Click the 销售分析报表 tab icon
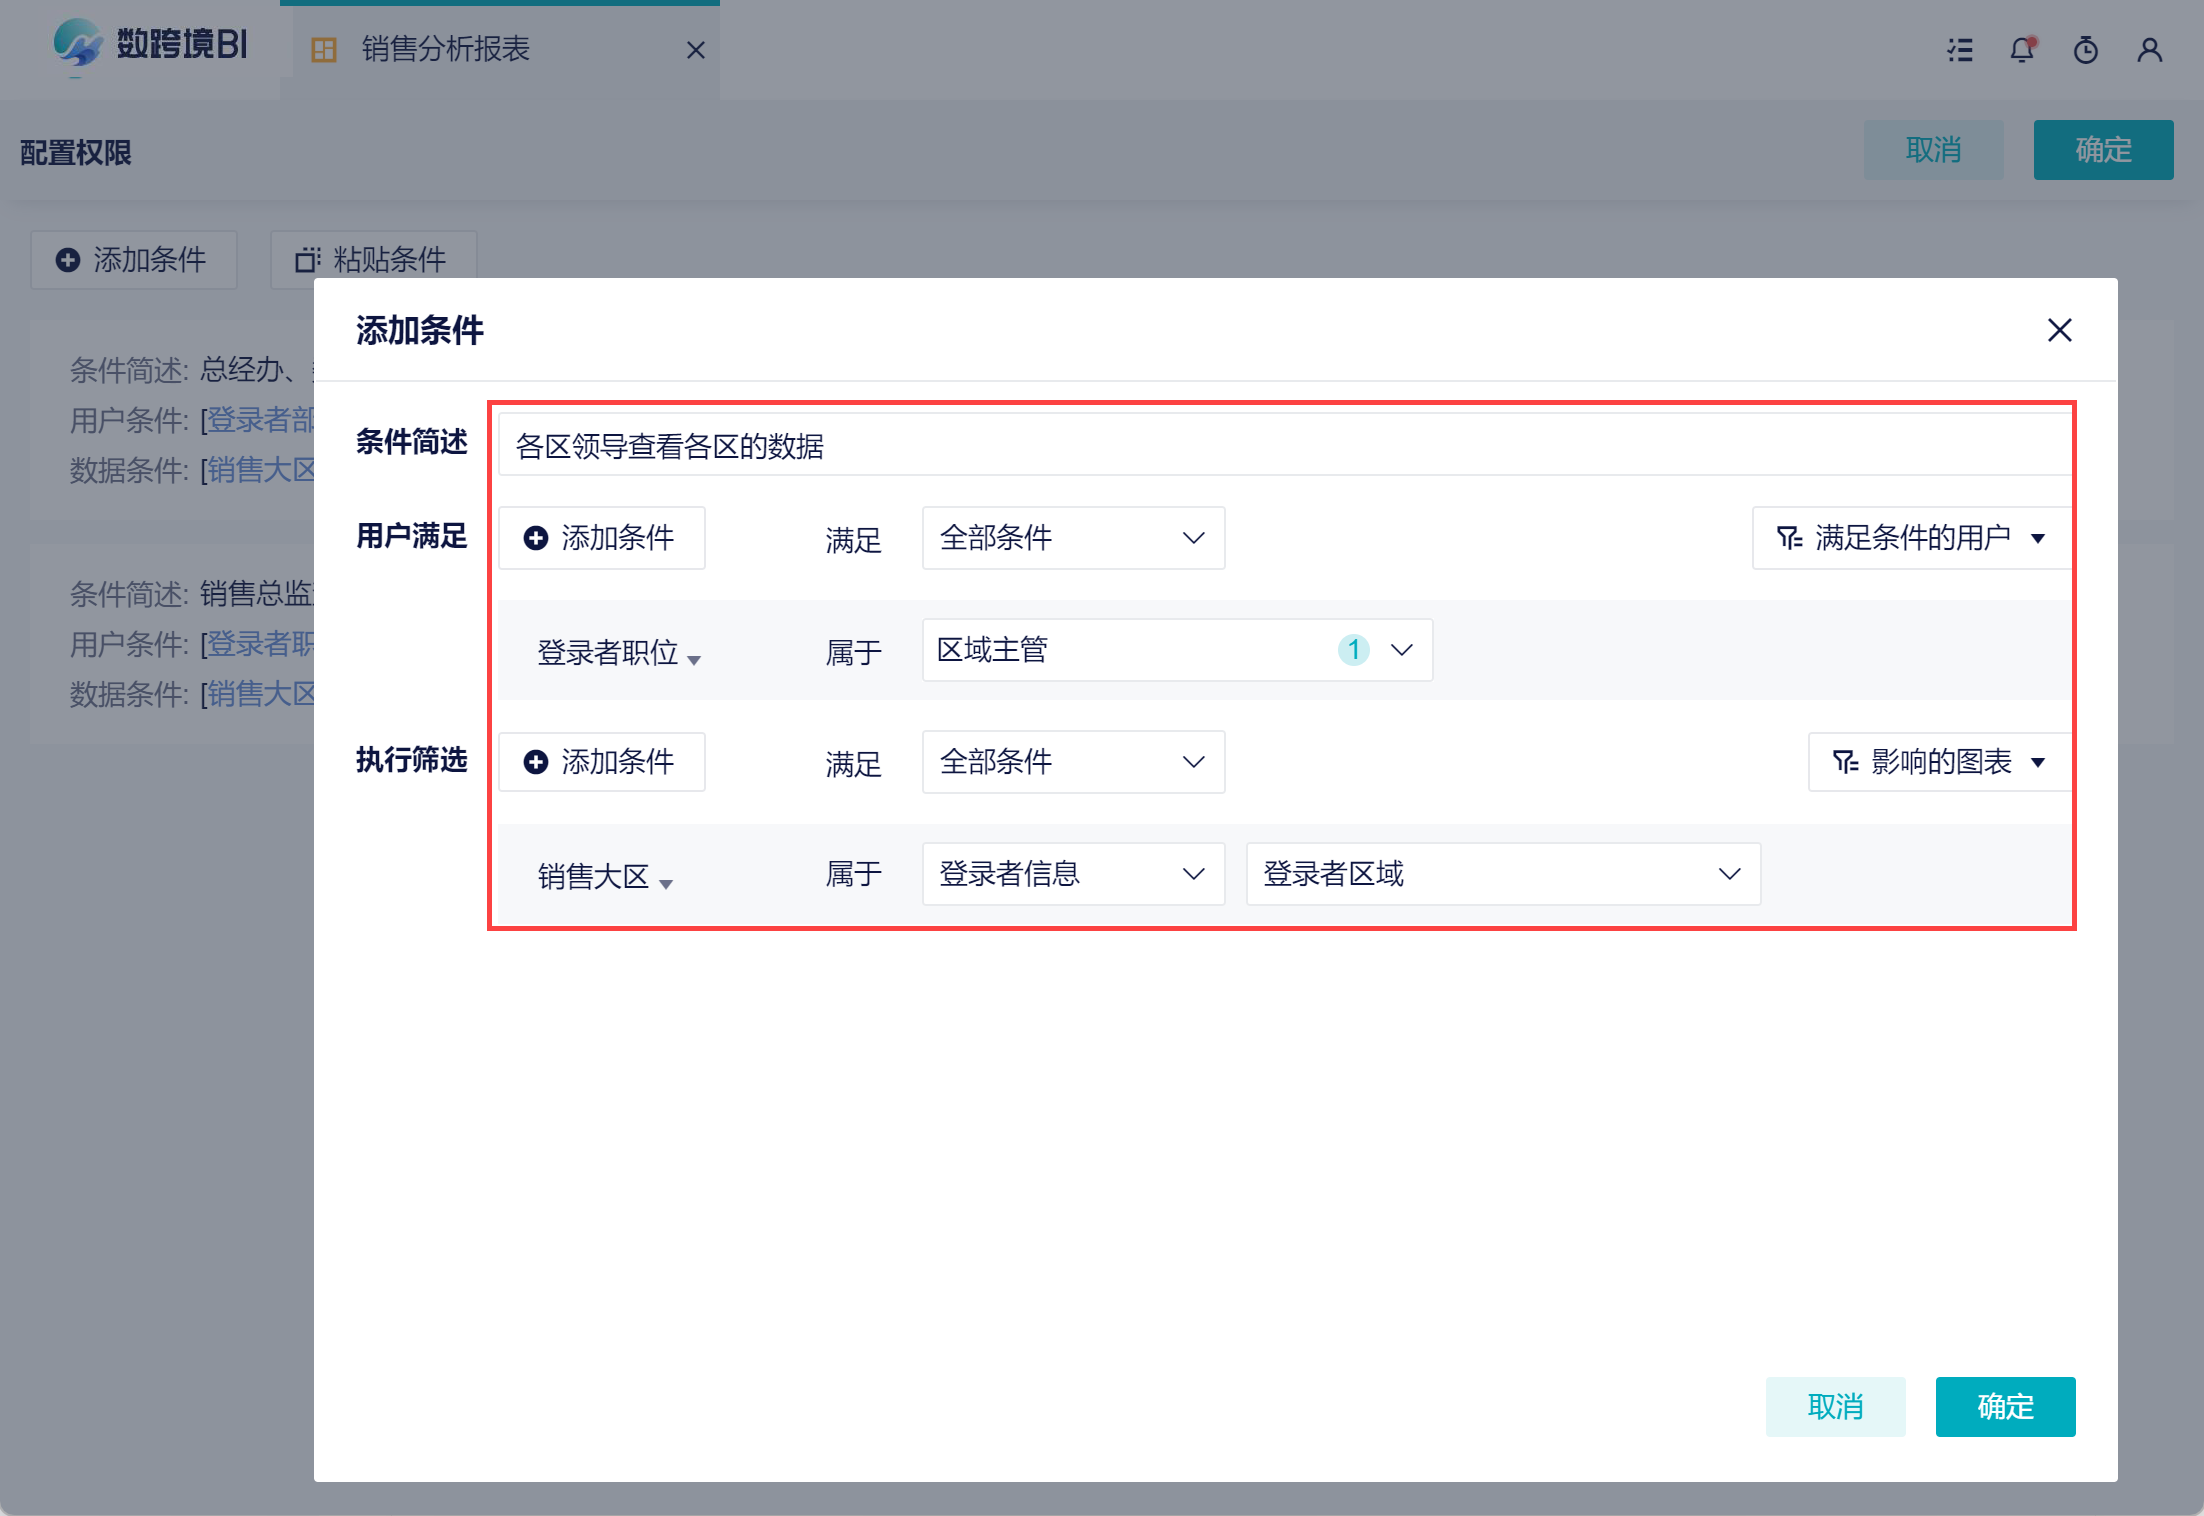Screen dimensions: 2204x1516 click(324, 50)
